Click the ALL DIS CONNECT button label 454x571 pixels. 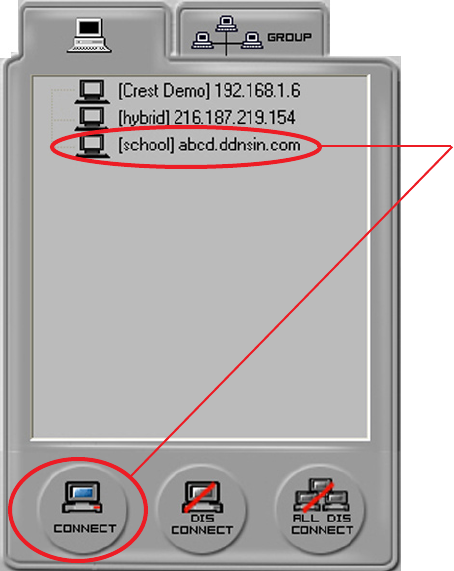pyautogui.click(x=322, y=524)
